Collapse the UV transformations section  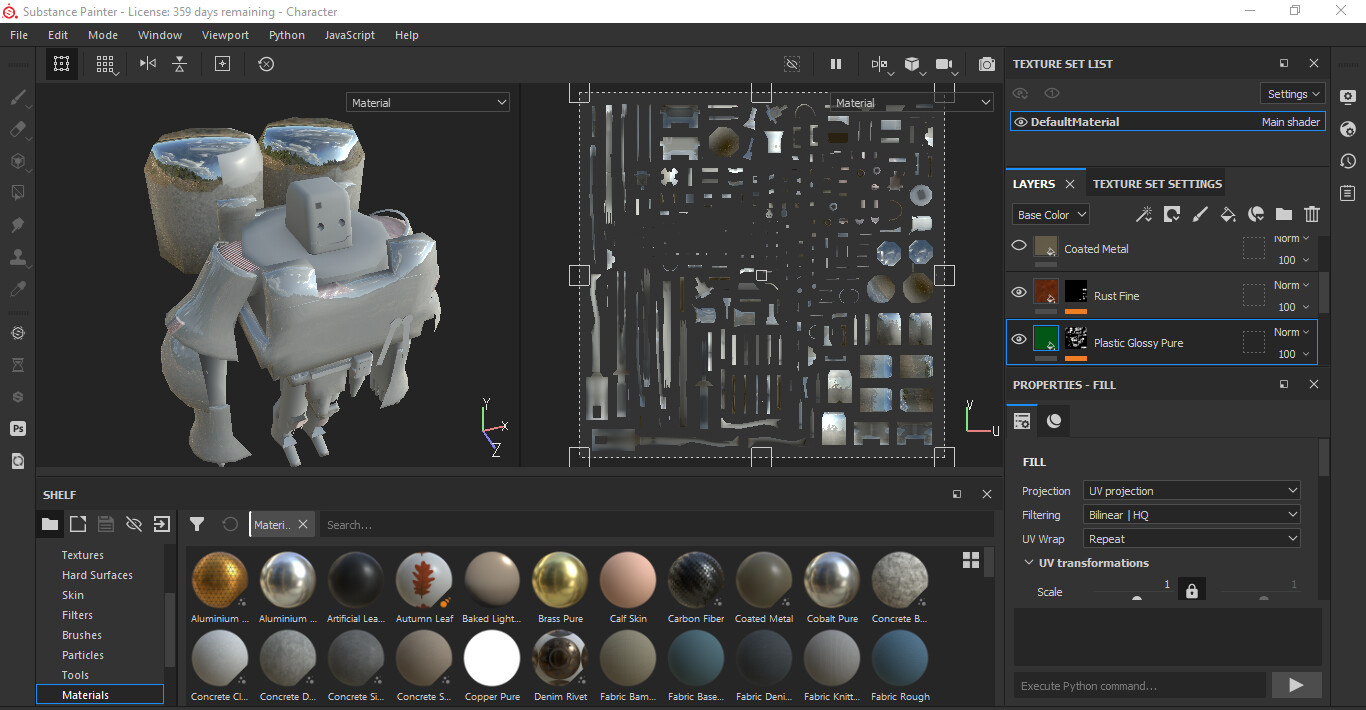point(1029,562)
